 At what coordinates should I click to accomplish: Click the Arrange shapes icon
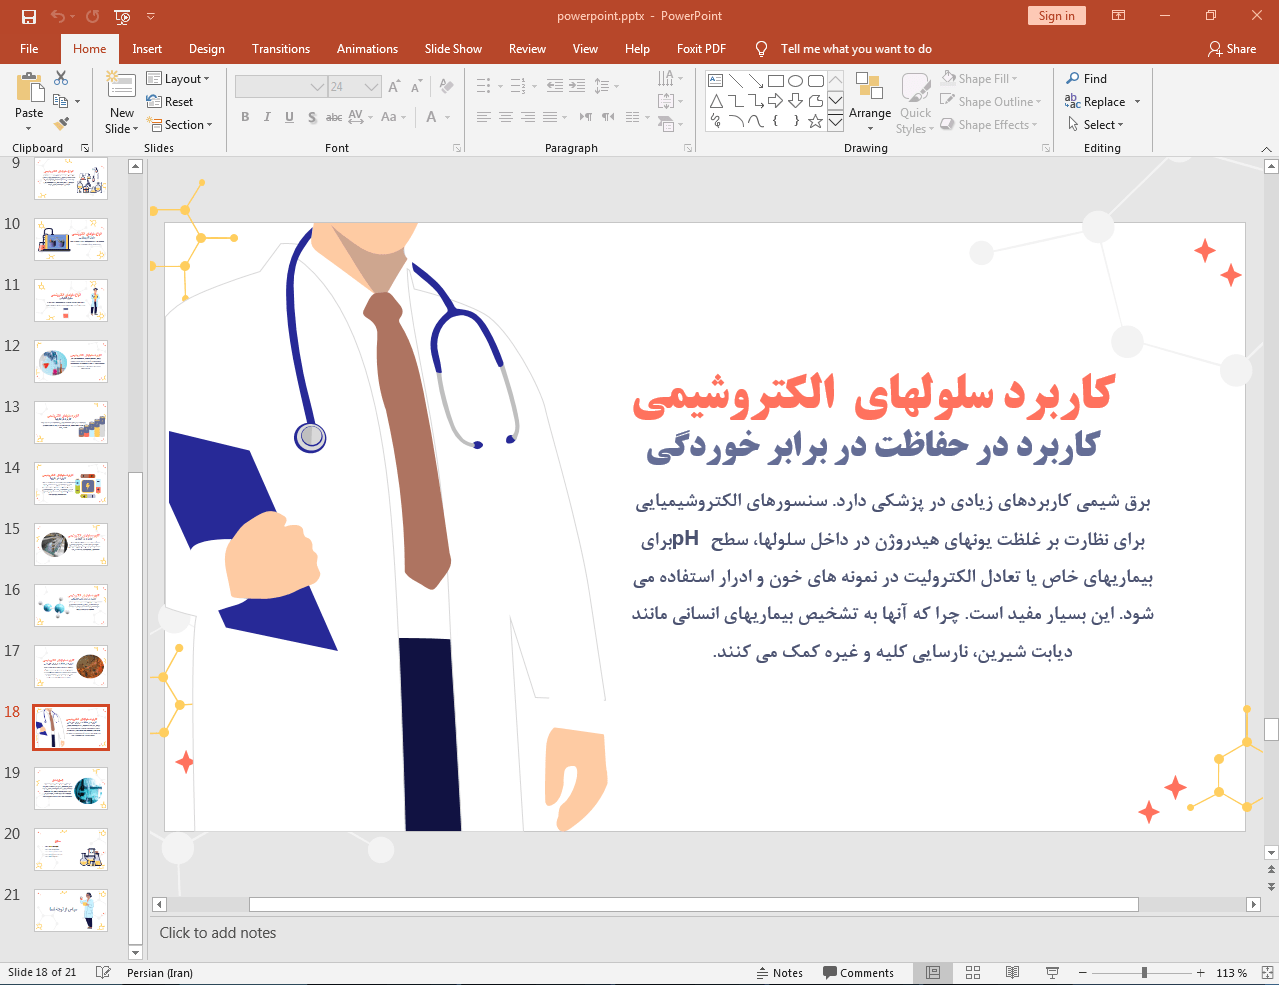click(x=869, y=87)
